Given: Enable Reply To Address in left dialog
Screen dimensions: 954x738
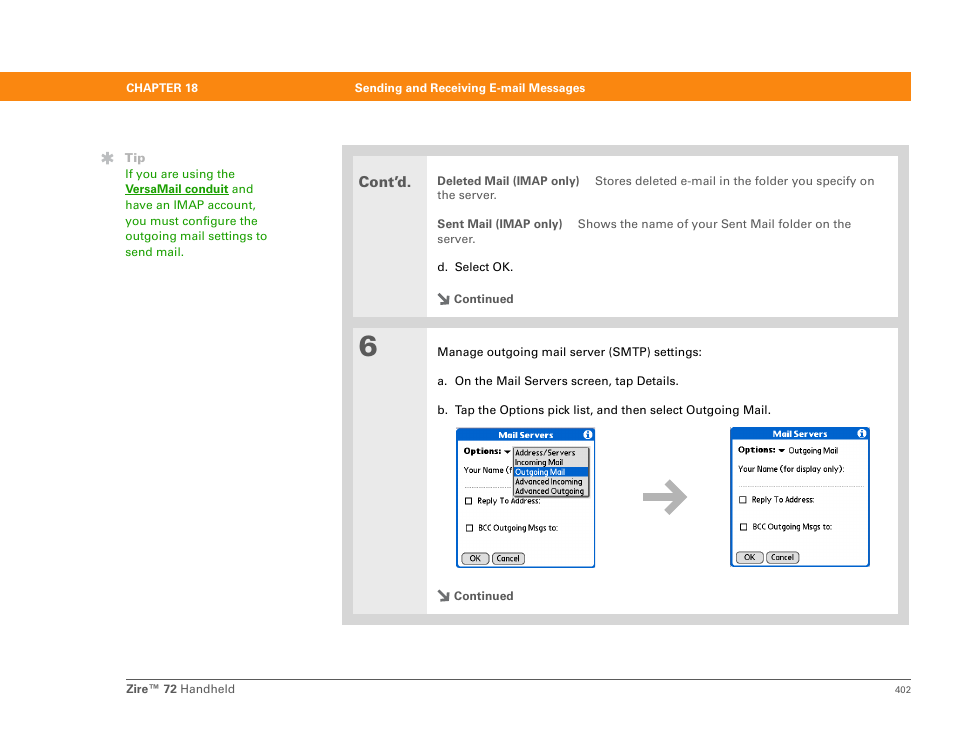Looking at the screenshot, I should [x=468, y=501].
